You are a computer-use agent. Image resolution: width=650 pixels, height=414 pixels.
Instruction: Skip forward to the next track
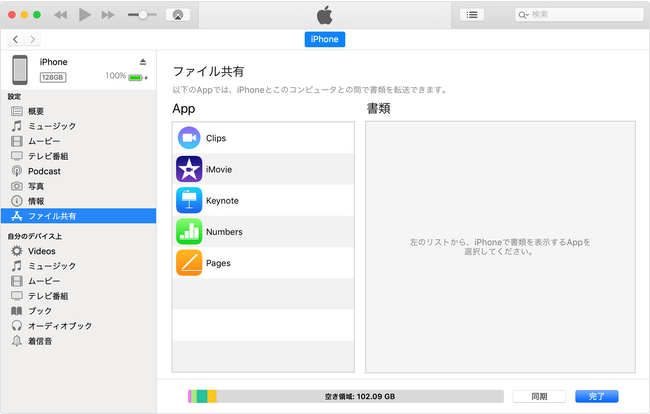pyautogui.click(x=108, y=15)
